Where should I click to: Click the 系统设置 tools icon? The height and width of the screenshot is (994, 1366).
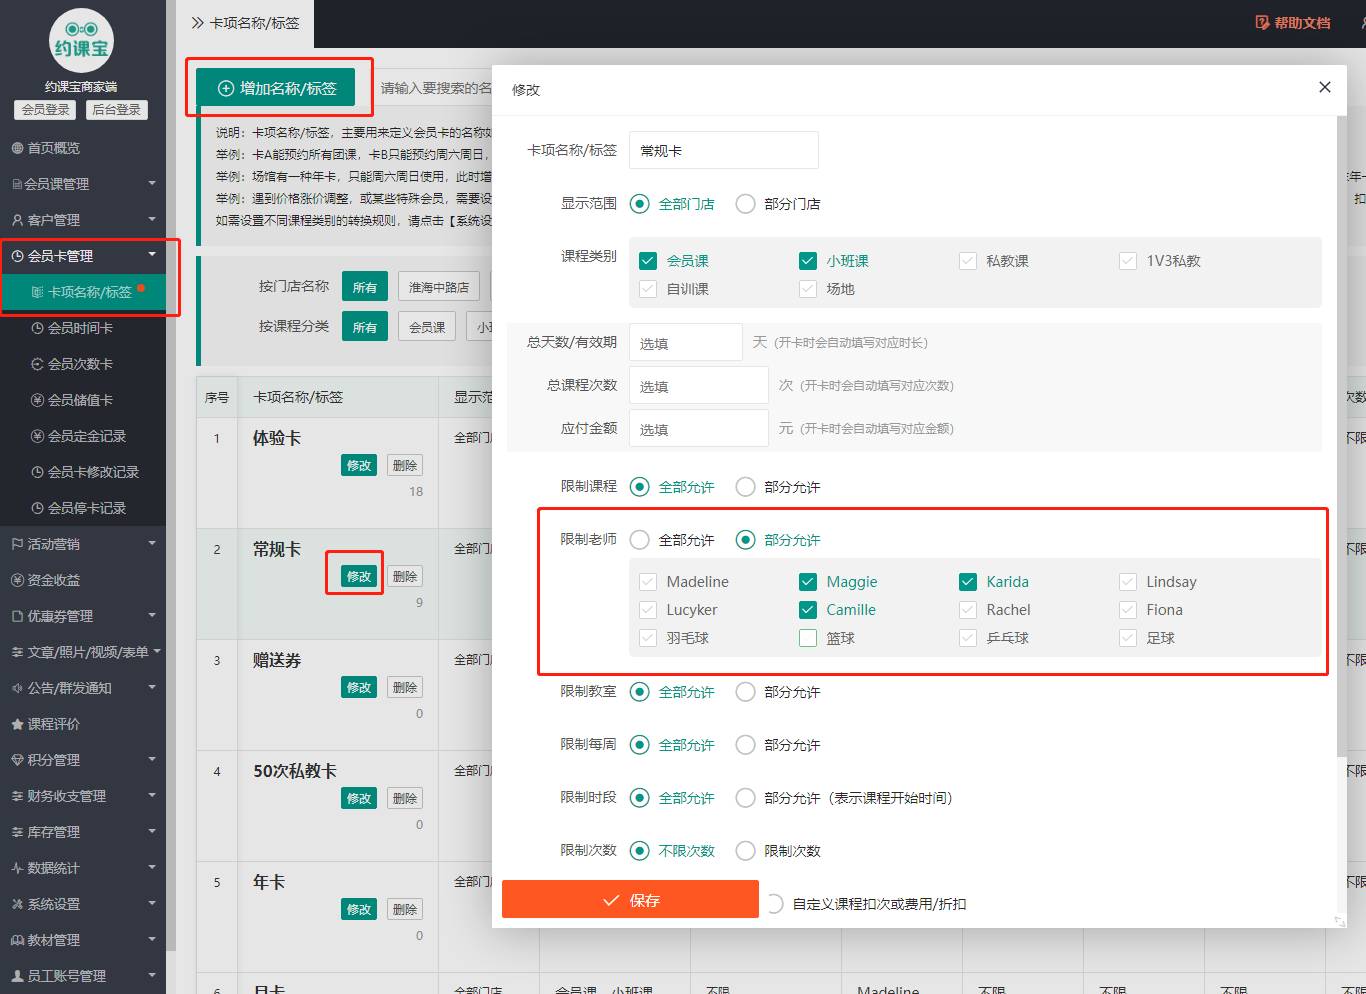pos(17,904)
